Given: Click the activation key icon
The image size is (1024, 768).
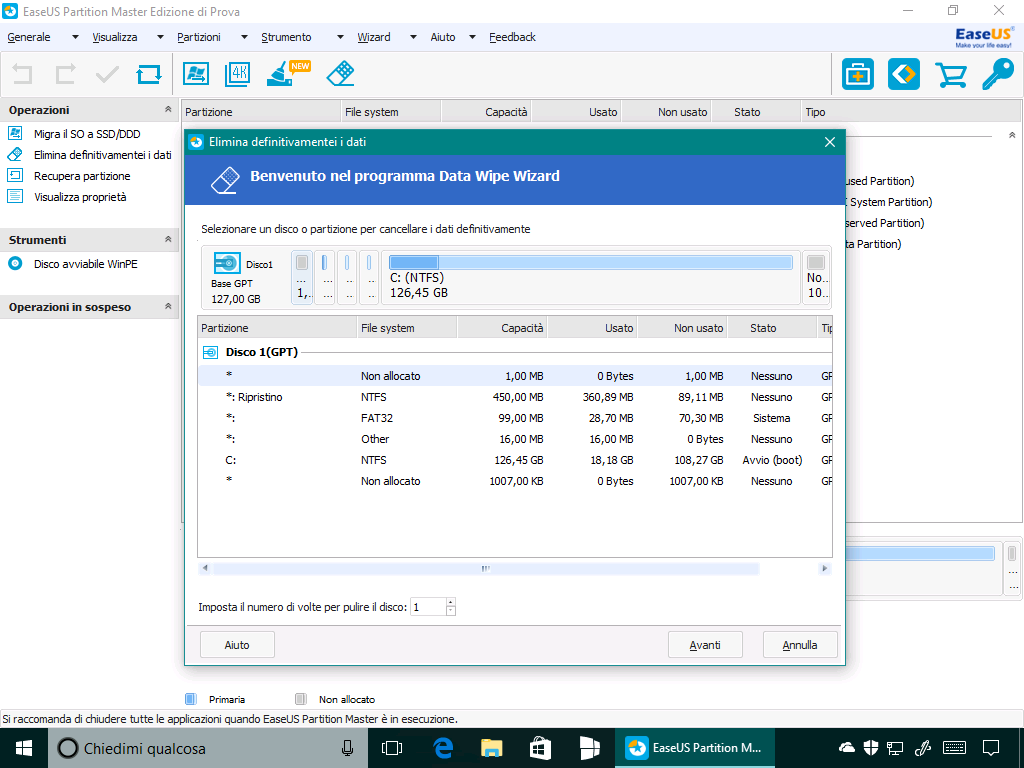Looking at the screenshot, I should (999, 74).
